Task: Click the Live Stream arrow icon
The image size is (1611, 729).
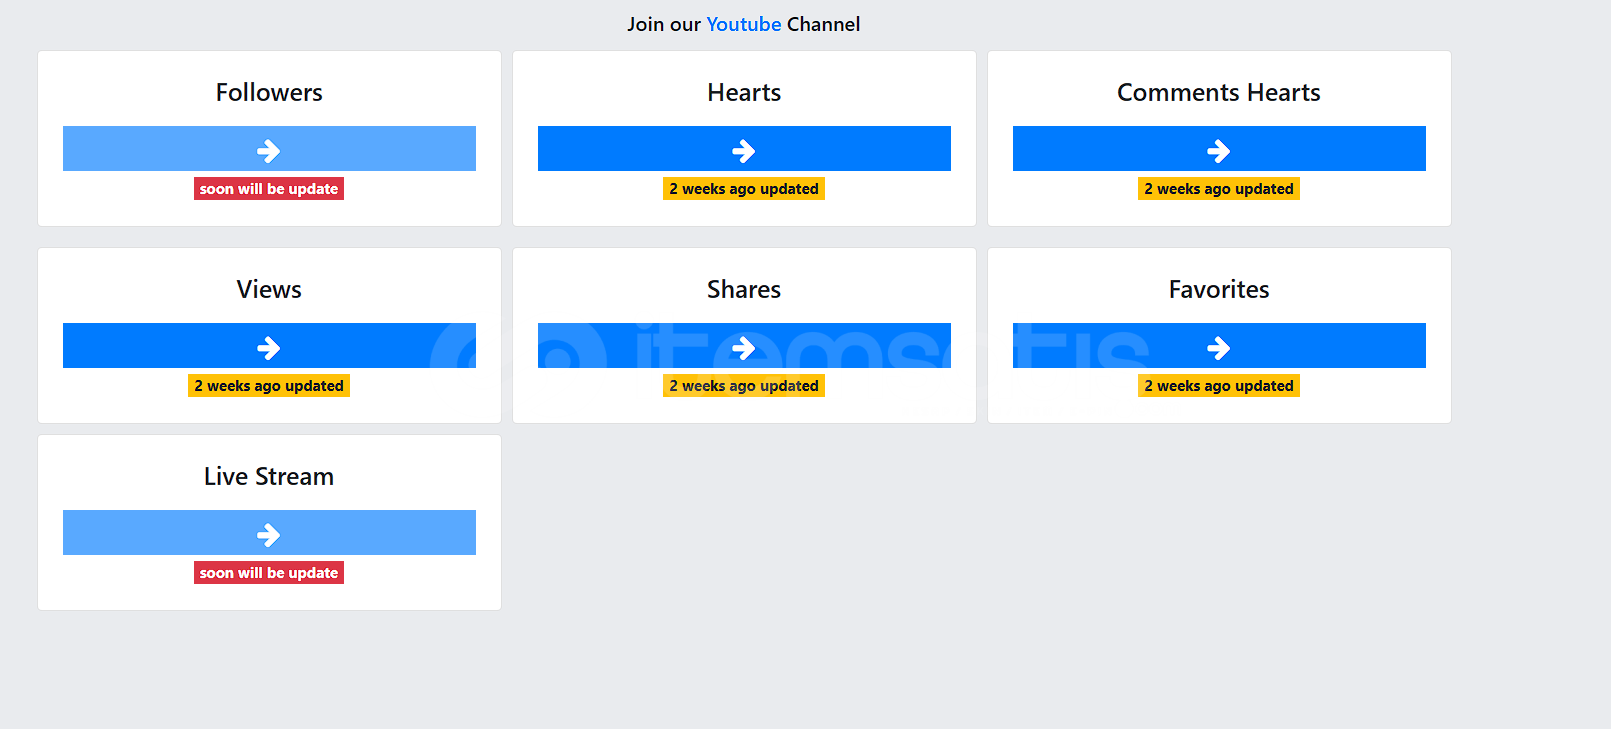Action: pos(268,534)
